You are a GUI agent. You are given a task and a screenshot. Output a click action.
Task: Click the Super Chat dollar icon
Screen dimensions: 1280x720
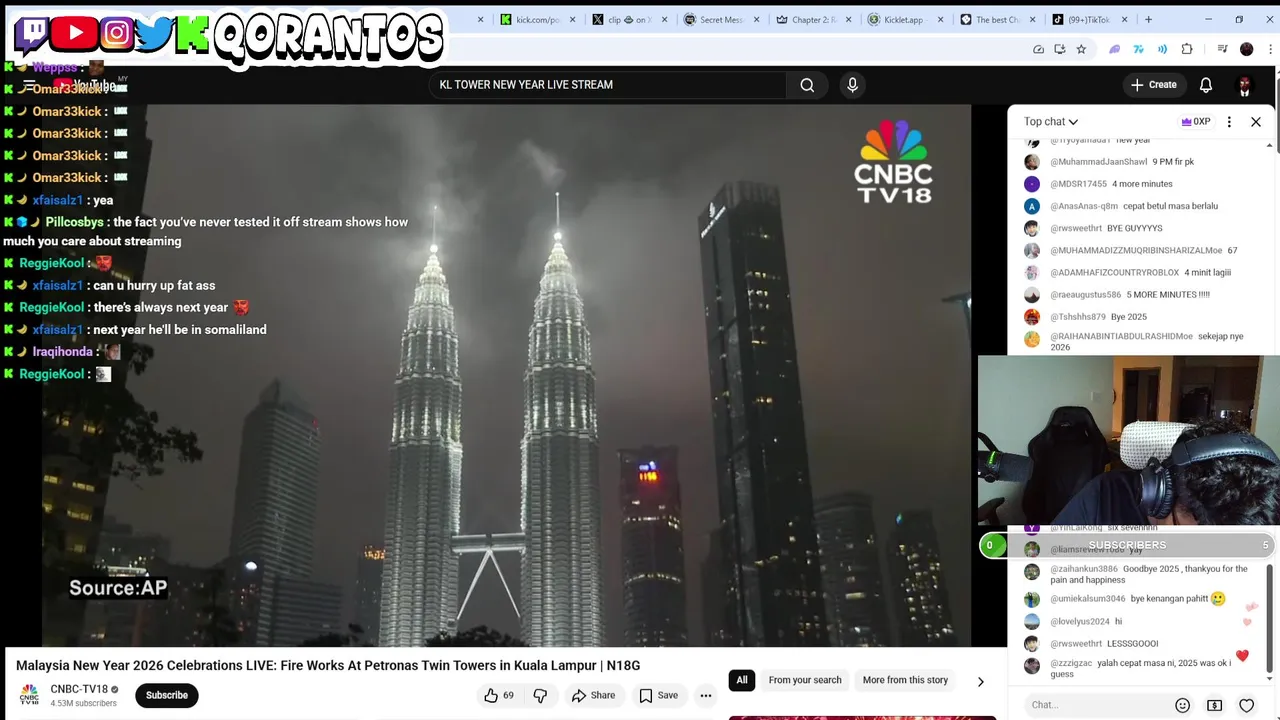[1214, 705]
